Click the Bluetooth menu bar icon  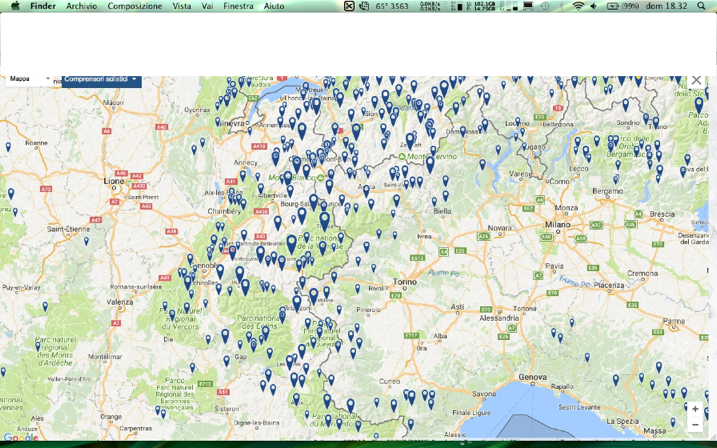562,6
